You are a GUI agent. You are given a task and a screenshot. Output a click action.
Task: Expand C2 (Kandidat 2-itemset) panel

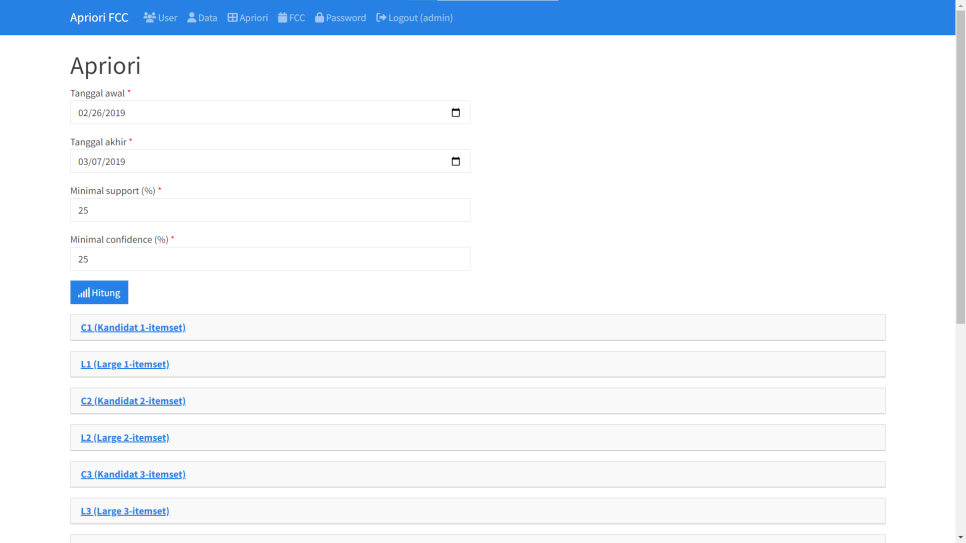tap(133, 401)
